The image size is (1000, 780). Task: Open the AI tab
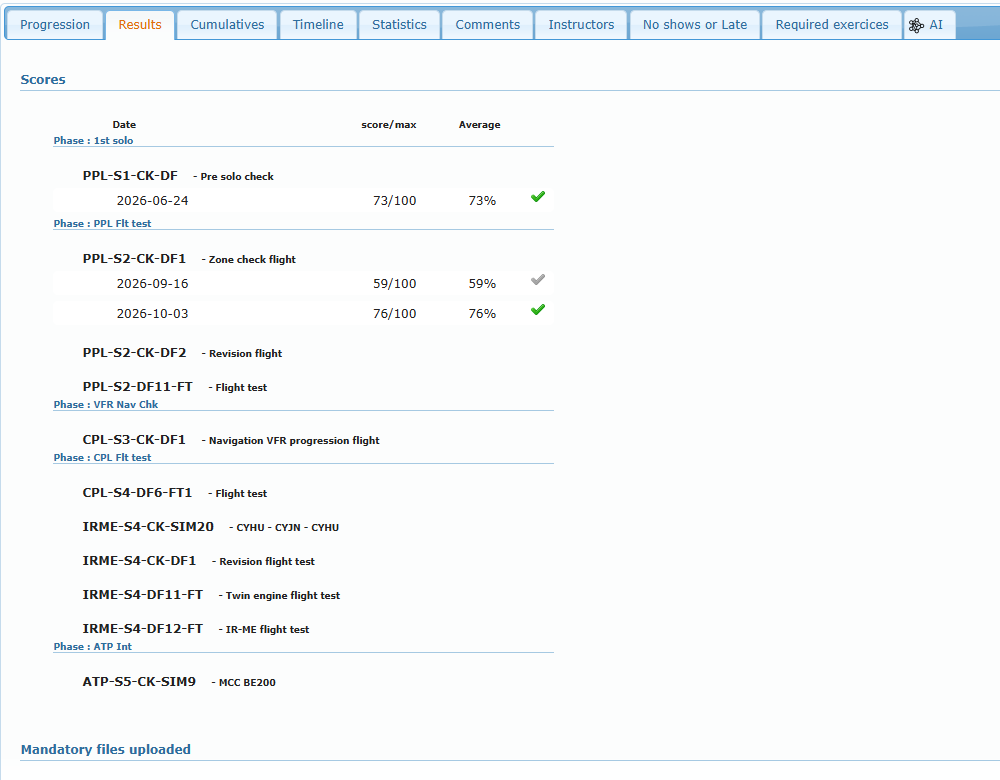coord(929,25)
